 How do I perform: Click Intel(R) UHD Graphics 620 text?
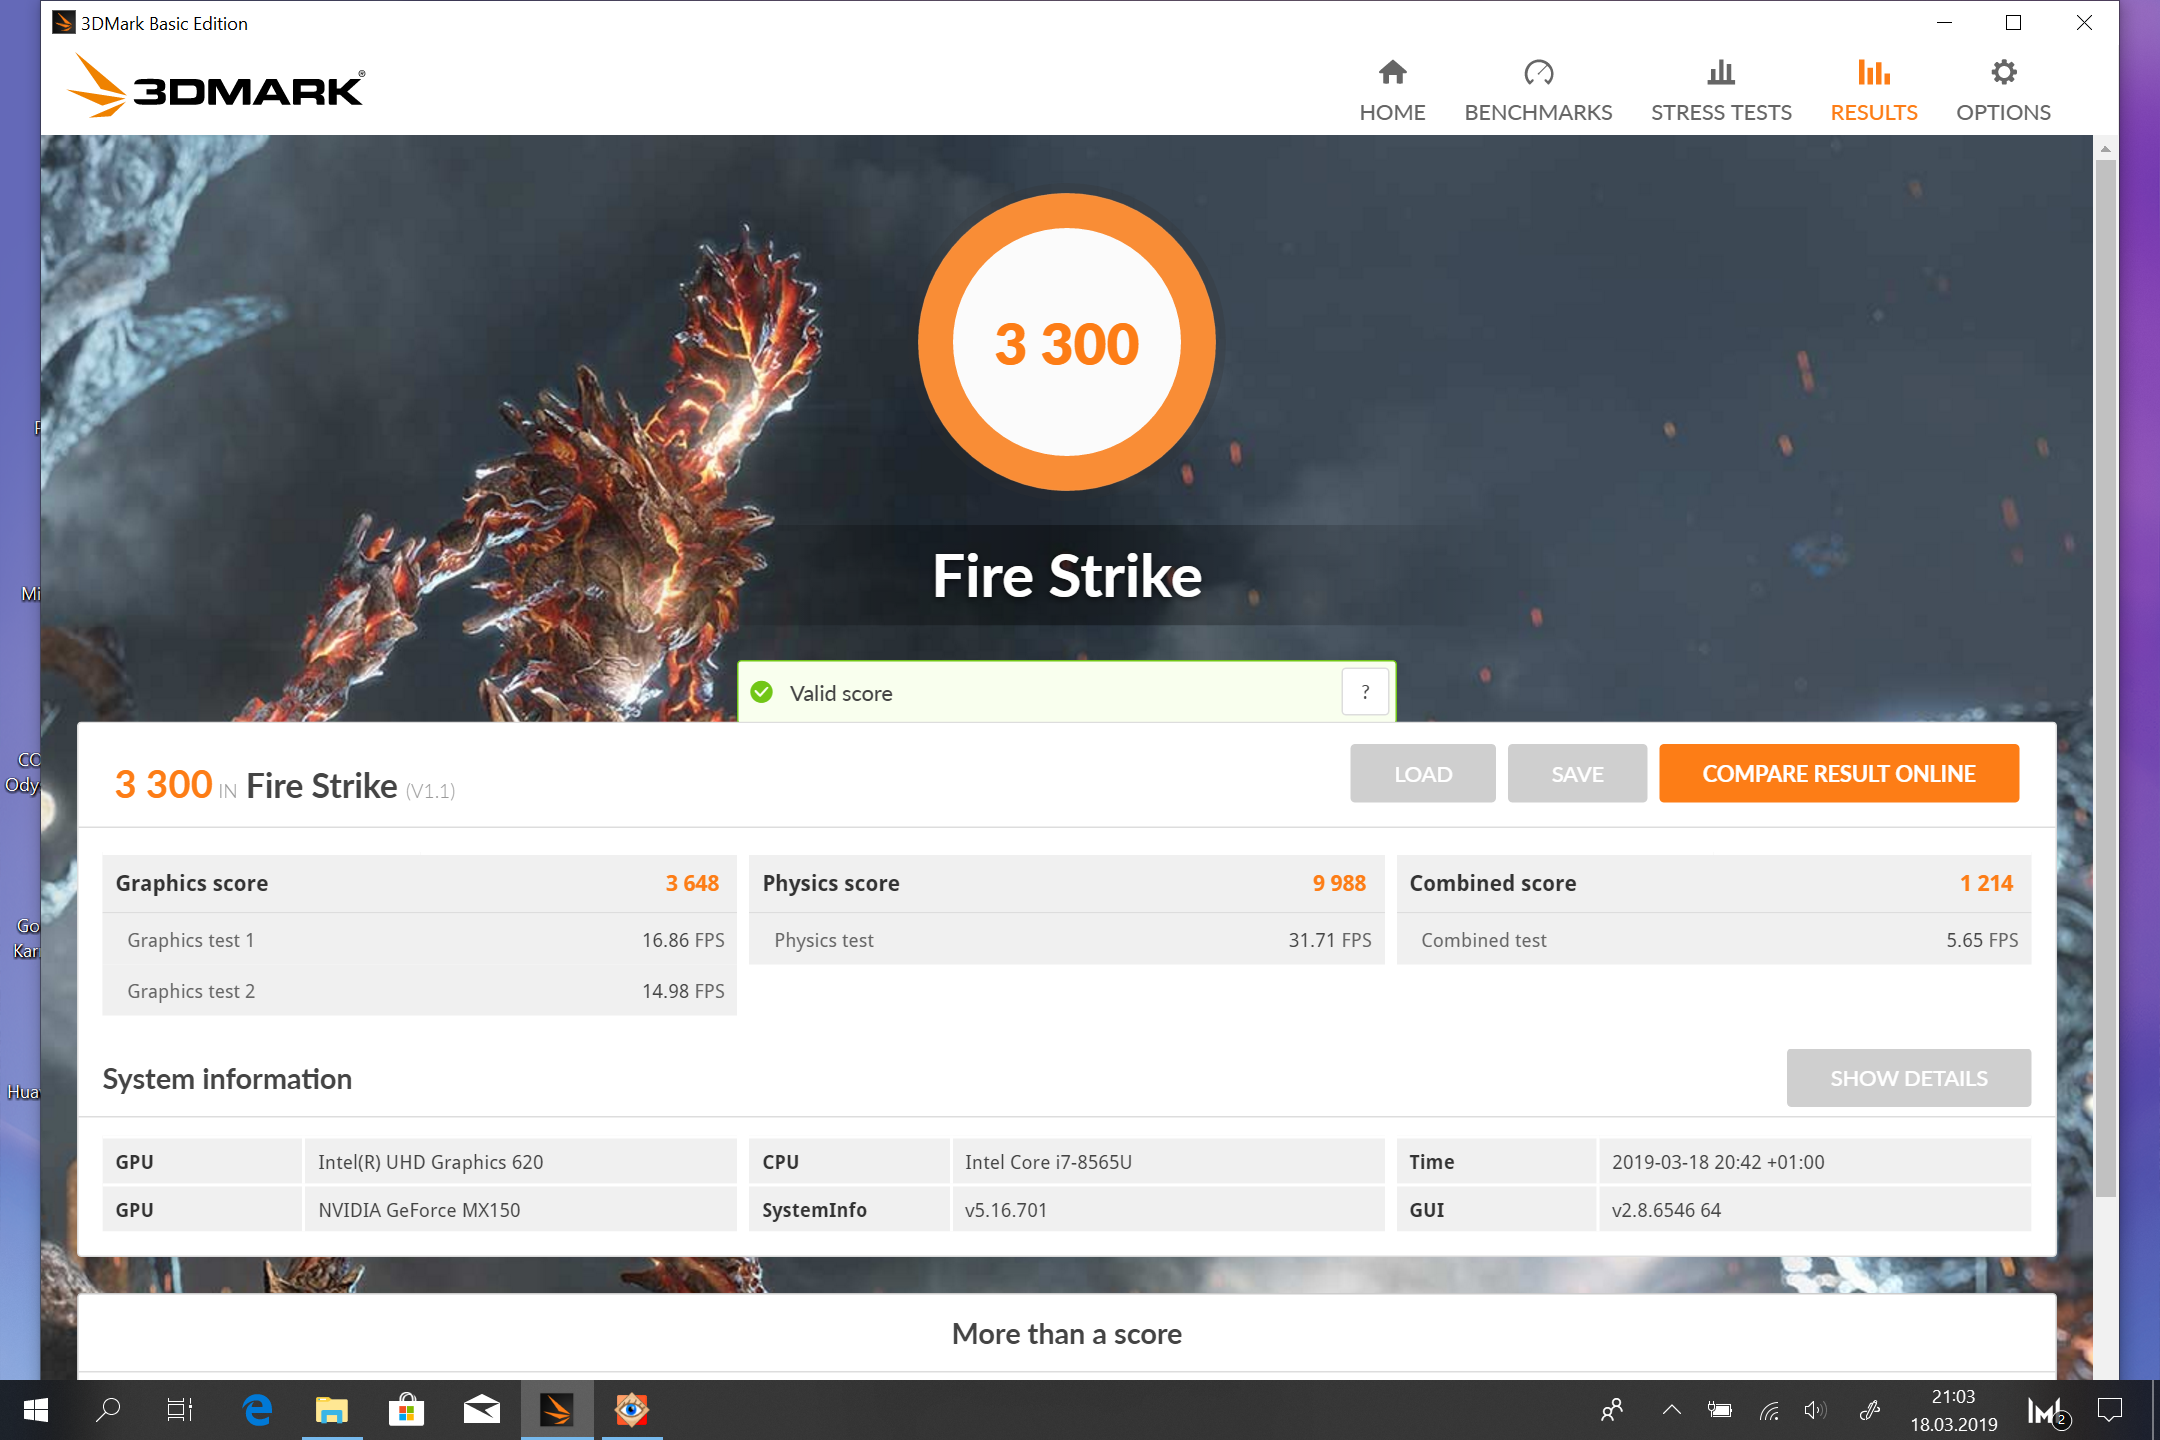coord(431,1162)
